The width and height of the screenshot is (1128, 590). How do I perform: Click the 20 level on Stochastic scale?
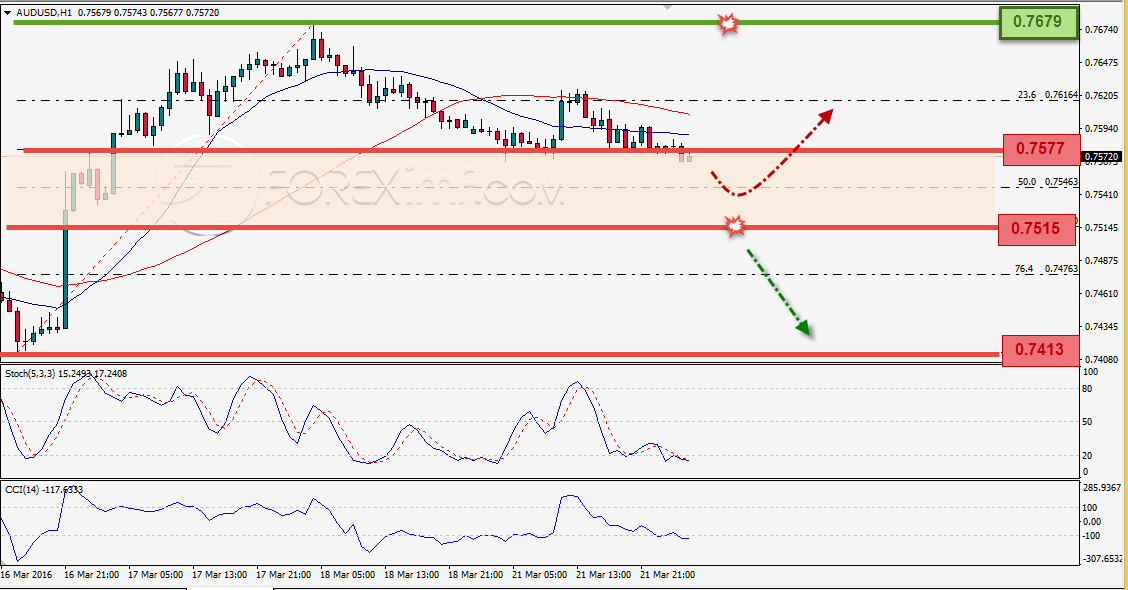(x=1087, y=455)
